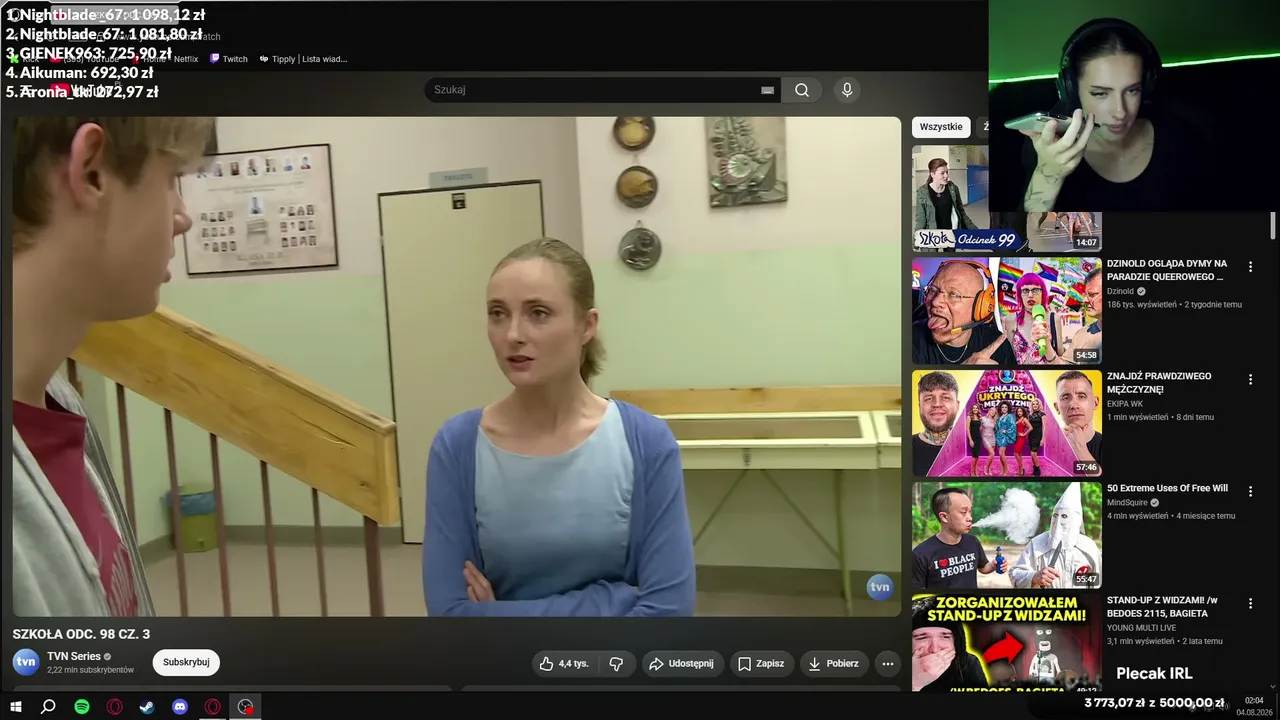
Task: Open the three-dot more actions menu under video
Action: pyautogui.click(x=887, y=663)
